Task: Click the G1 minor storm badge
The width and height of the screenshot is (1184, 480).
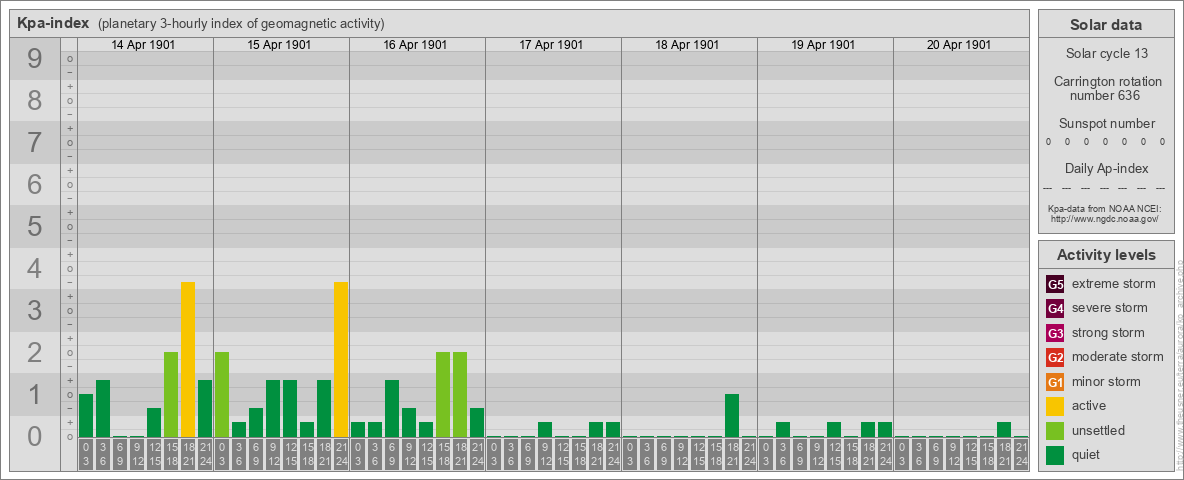Action: (1055, 382)
